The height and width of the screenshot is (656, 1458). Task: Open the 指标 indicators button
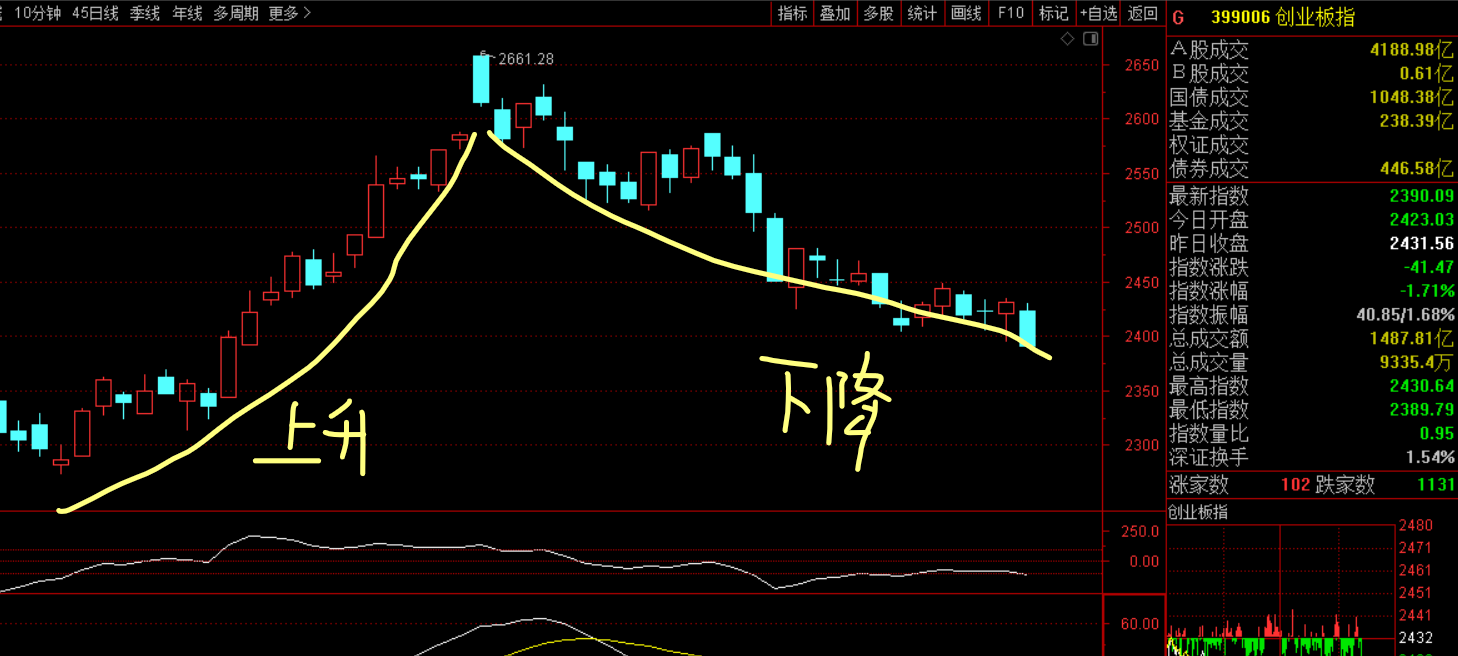(793, 13)
